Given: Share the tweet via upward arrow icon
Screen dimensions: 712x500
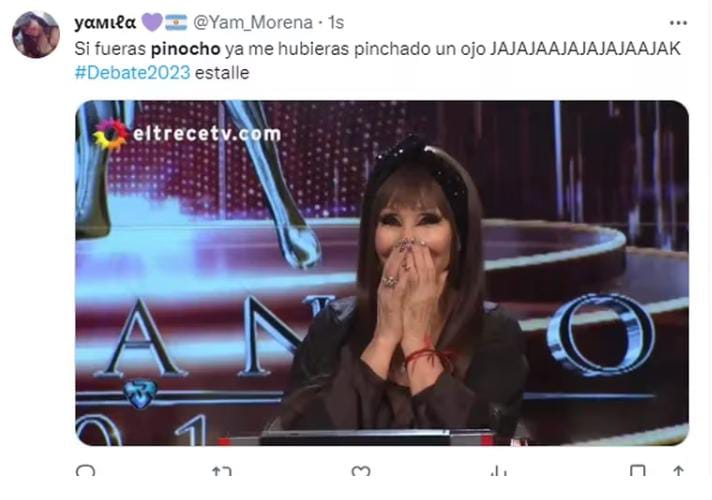Looking at the screenshot, I should pyautogui.click(x=678, y=471).
